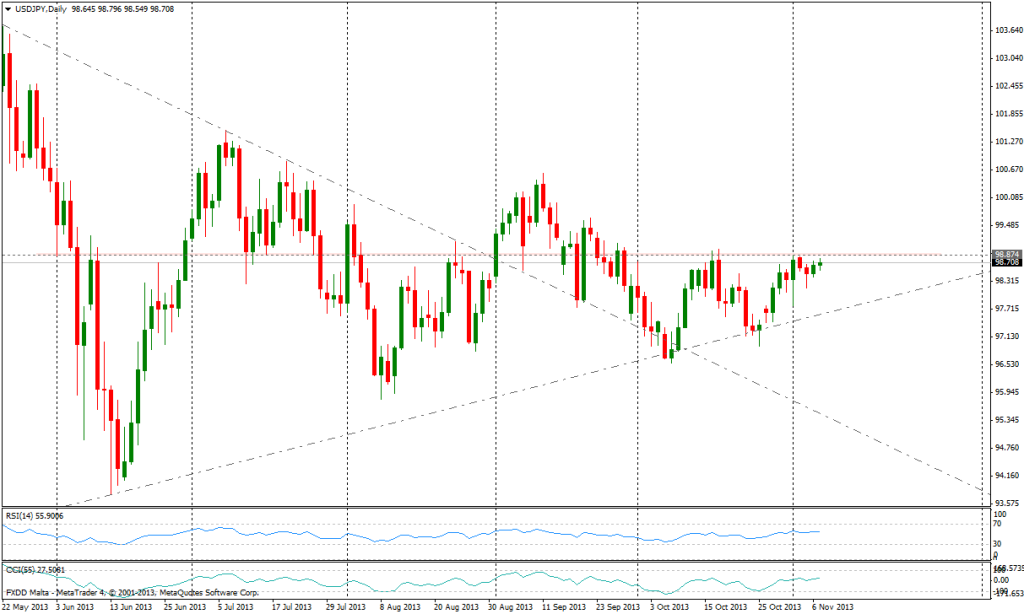1024x614 pixels.
Task: Click the RSI 70 level label
Action: [x=997, y=523]
